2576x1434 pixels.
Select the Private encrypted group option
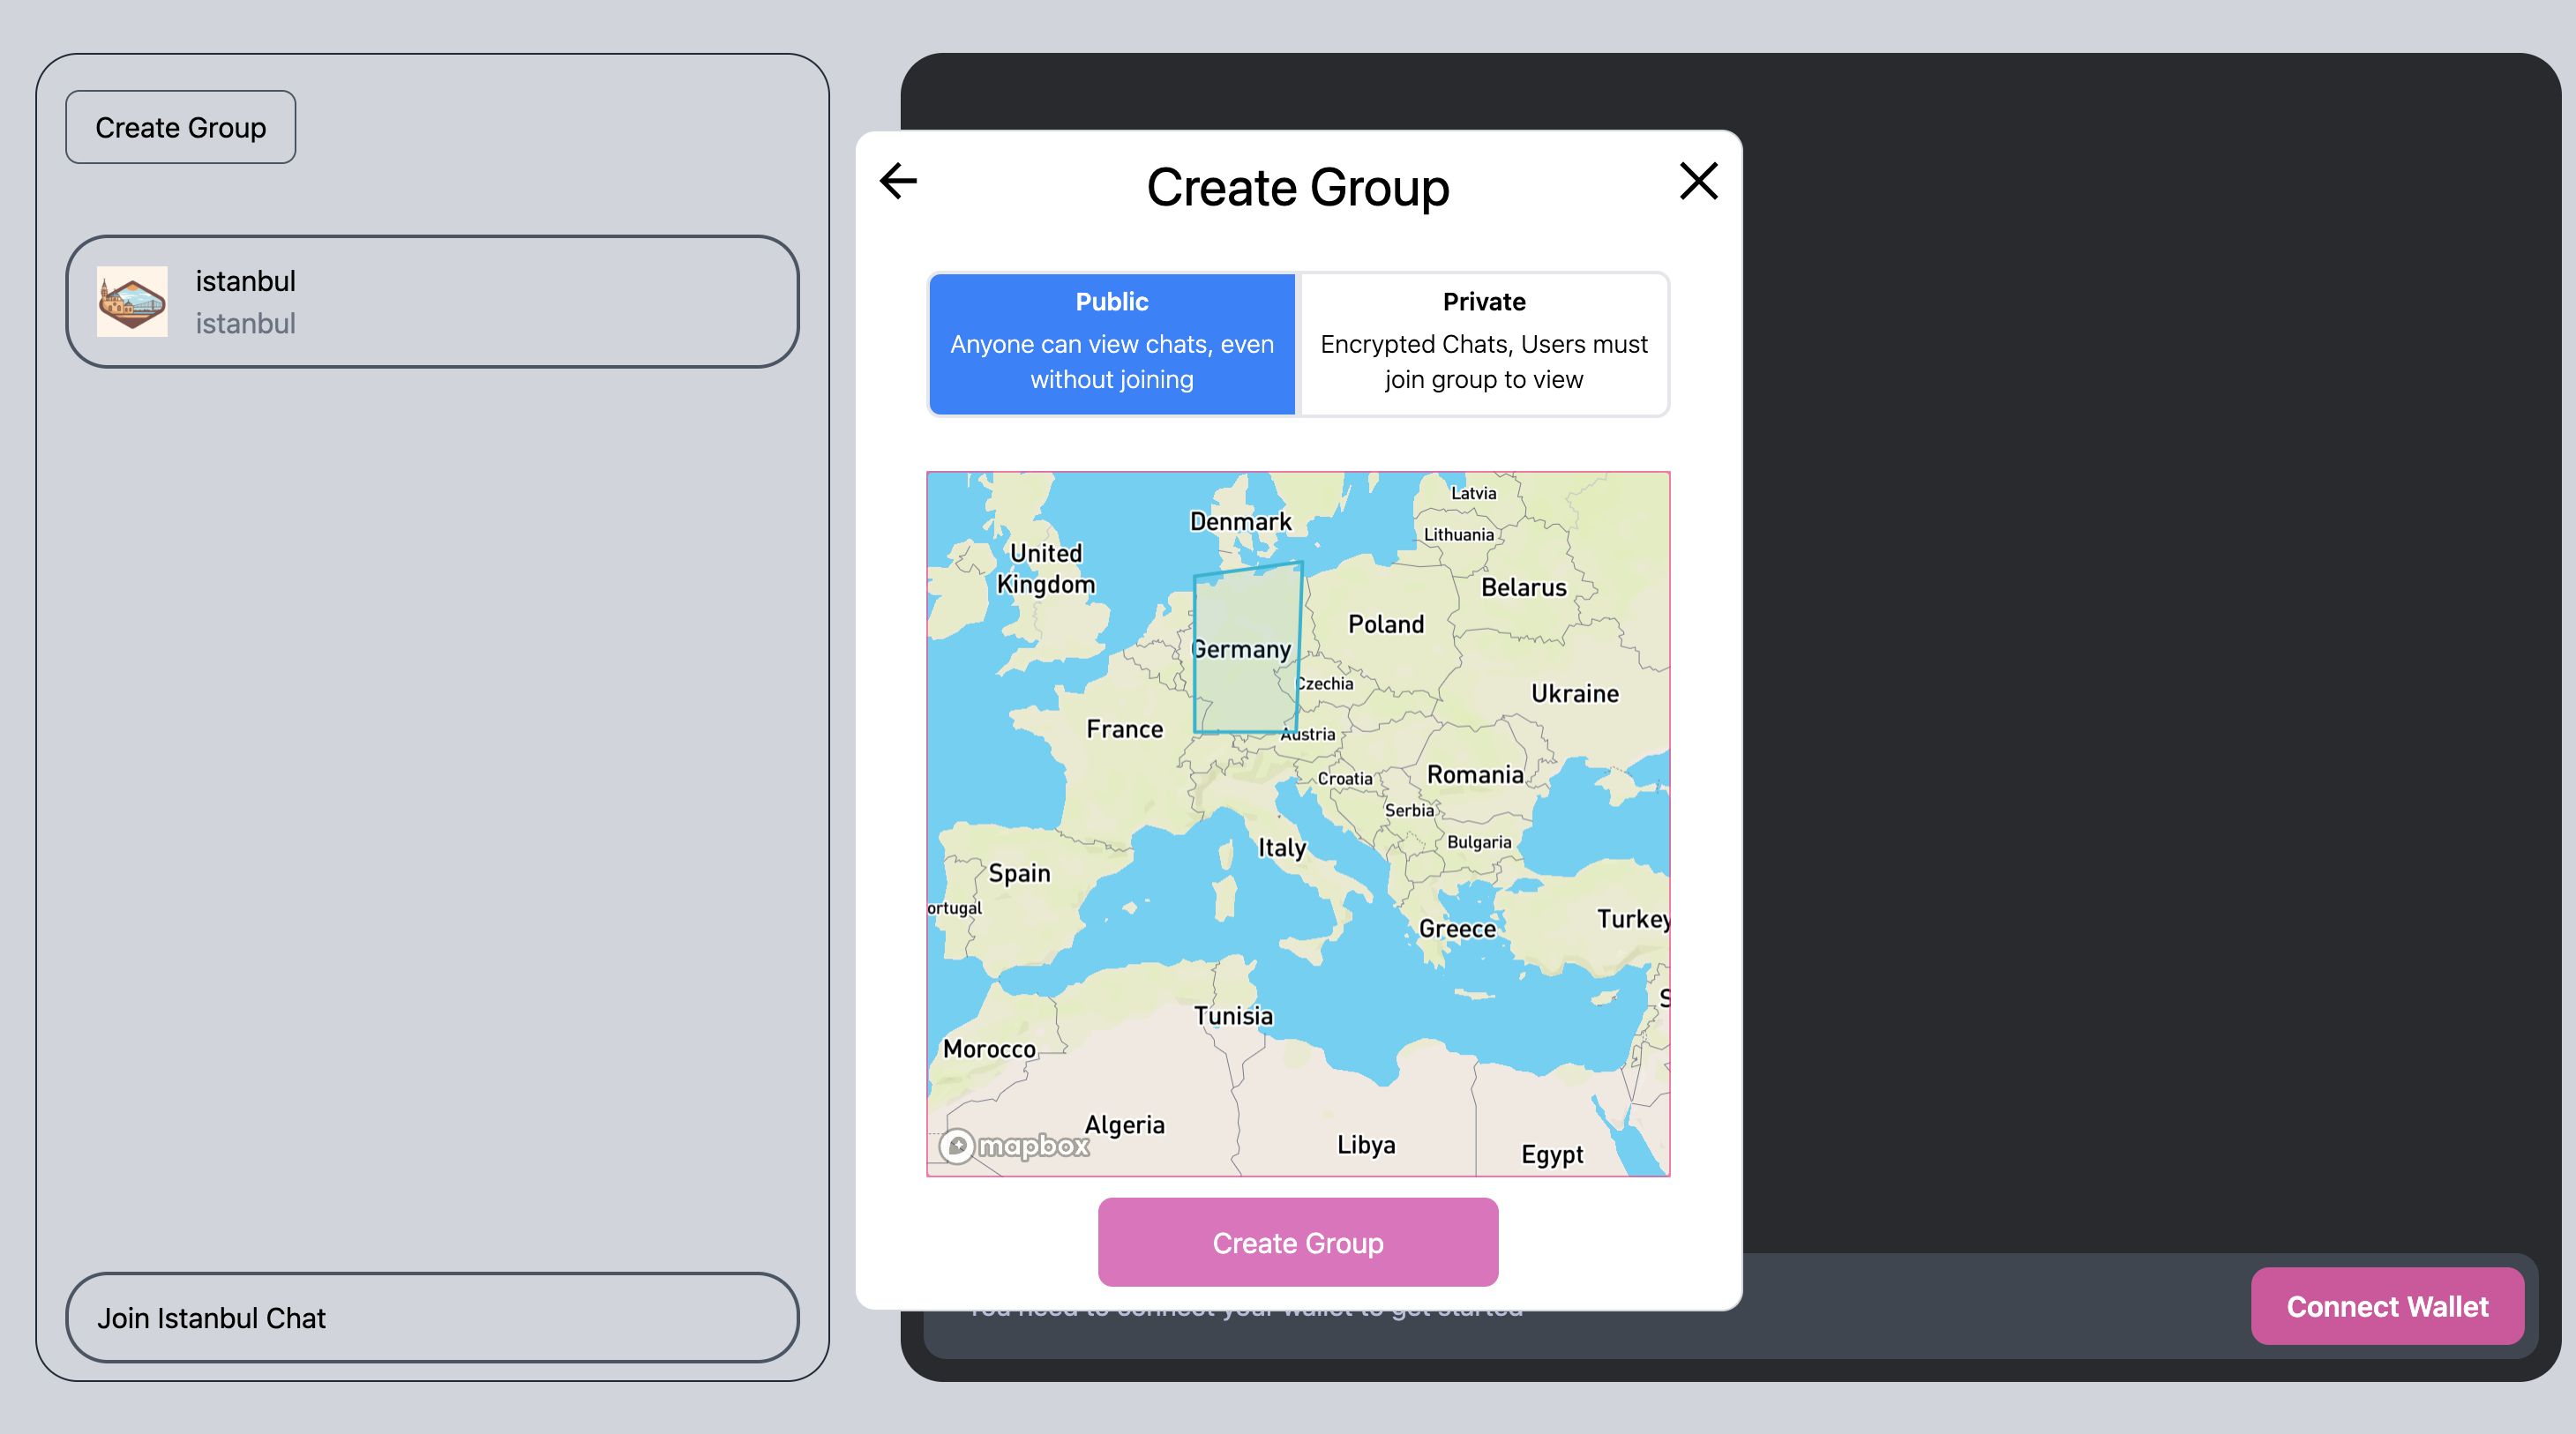point(1483,343)
